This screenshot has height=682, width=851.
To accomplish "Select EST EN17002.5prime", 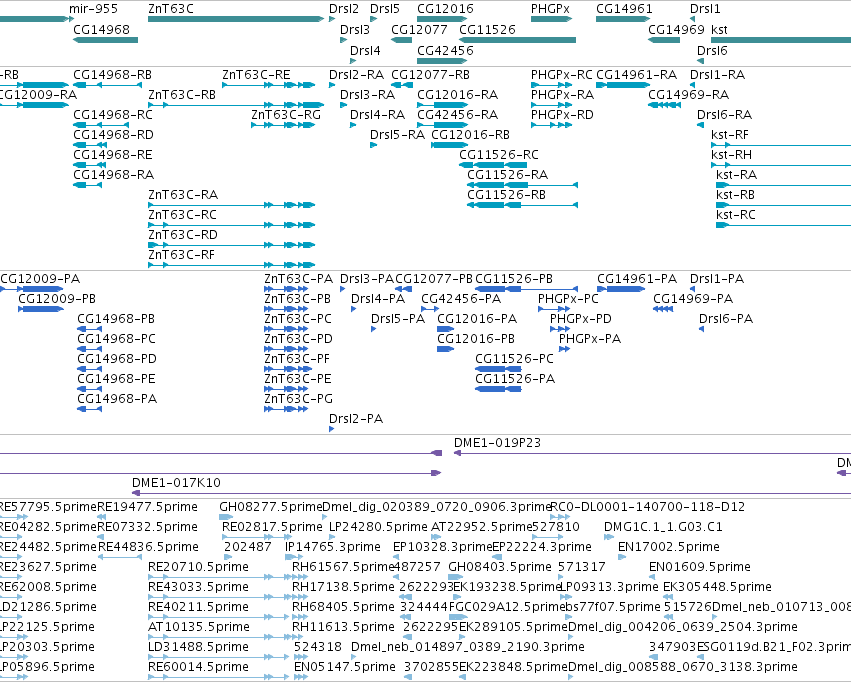I will coord(669,546).
